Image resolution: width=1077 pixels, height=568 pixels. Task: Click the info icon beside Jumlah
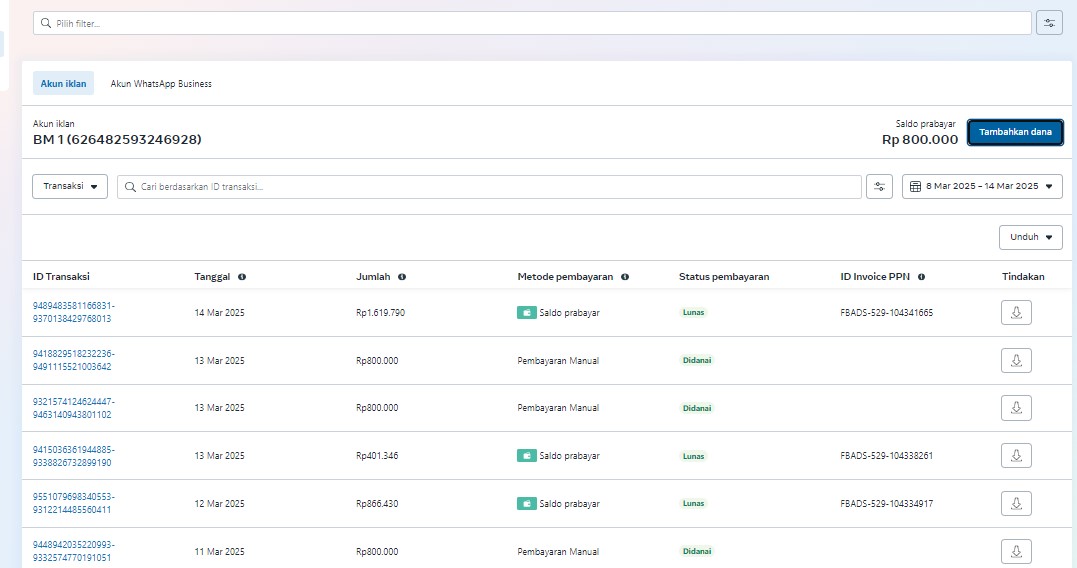coord(402,277)
